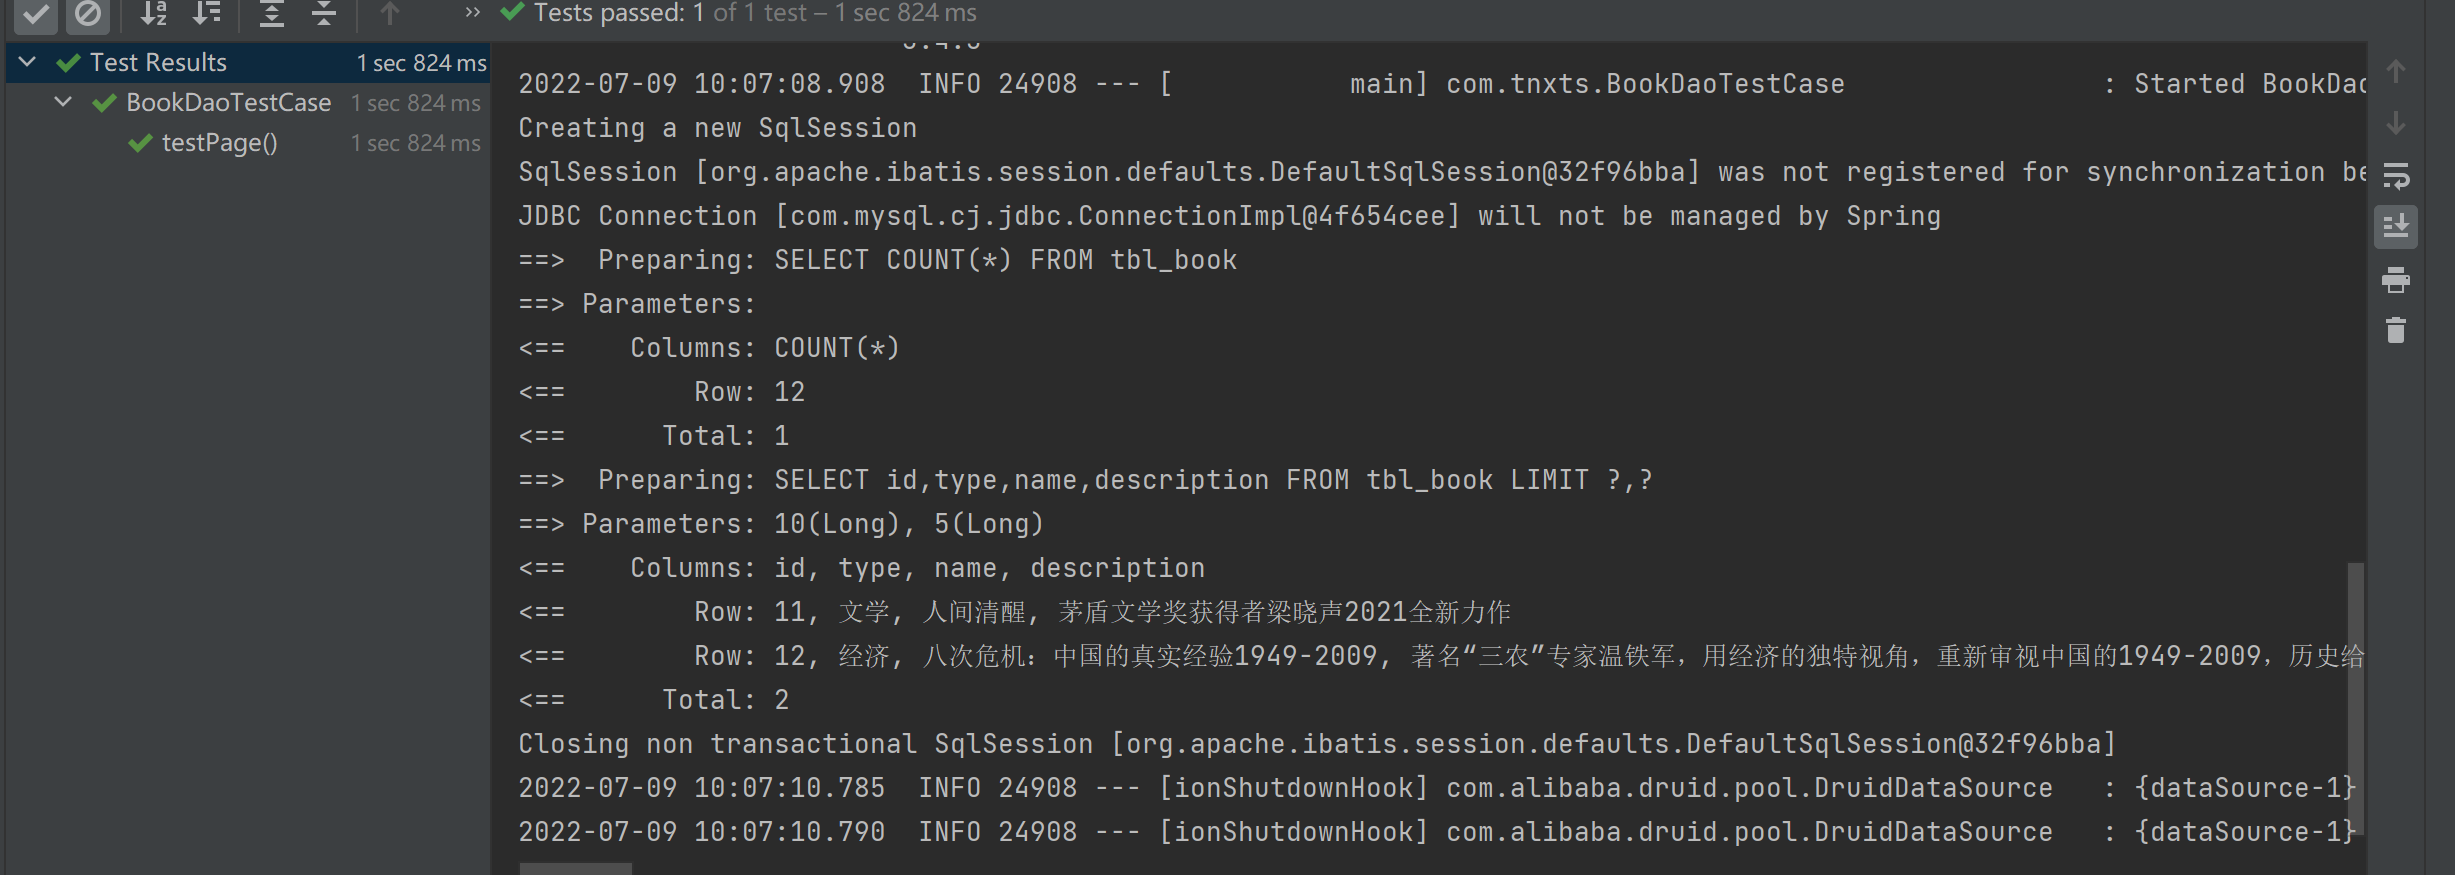Viewport: 2455px width, 875px height.
Task: Toggle the Show Passed tests checkmark button
Action: click(x=35, y=14)
